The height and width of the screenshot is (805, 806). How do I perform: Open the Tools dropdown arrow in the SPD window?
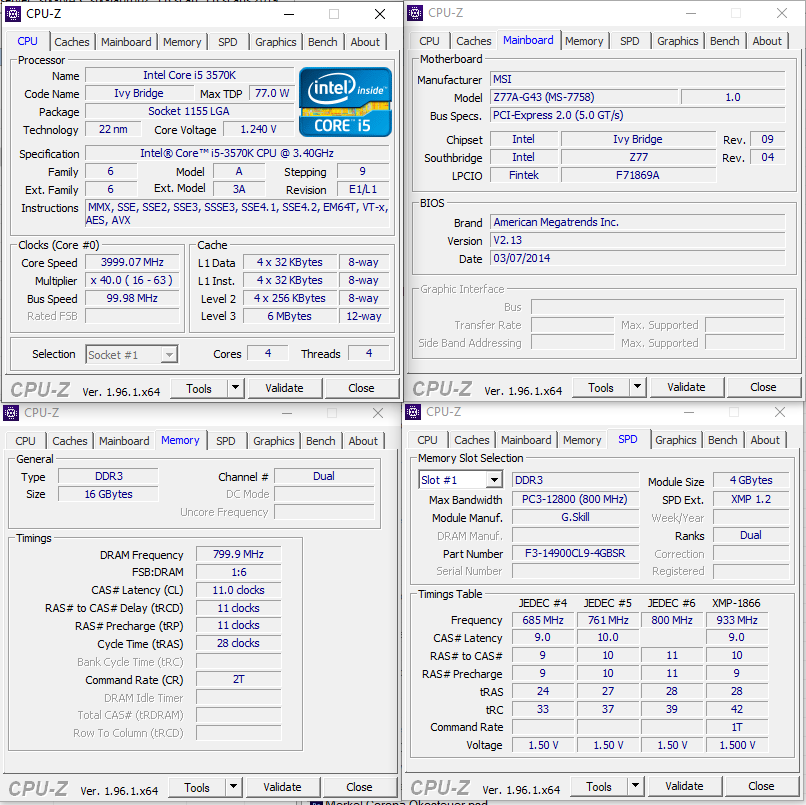pyautogui.click(x=635, y=786)
